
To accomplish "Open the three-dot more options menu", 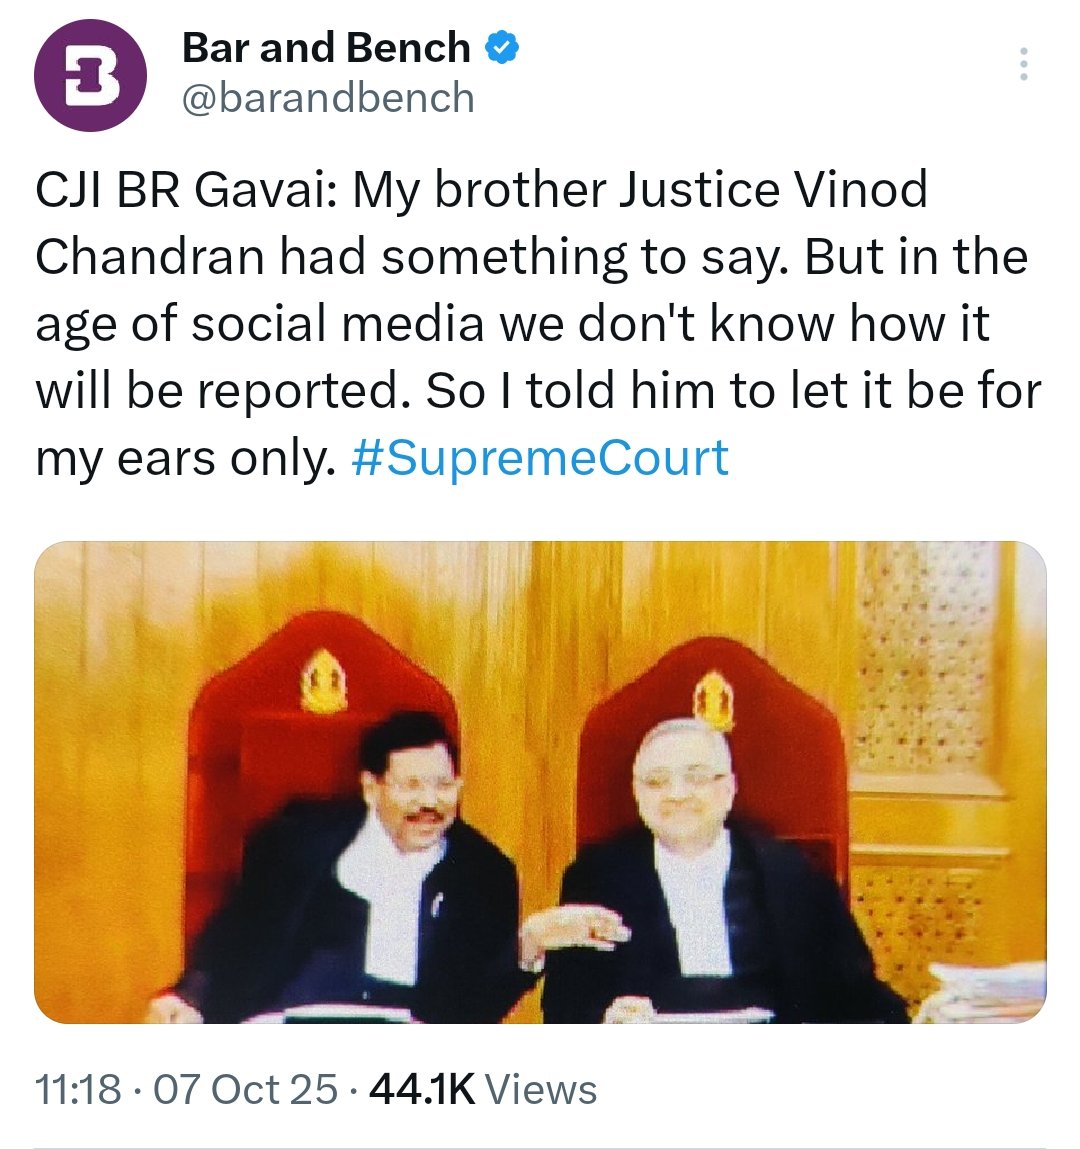I will pos(1024,64).
